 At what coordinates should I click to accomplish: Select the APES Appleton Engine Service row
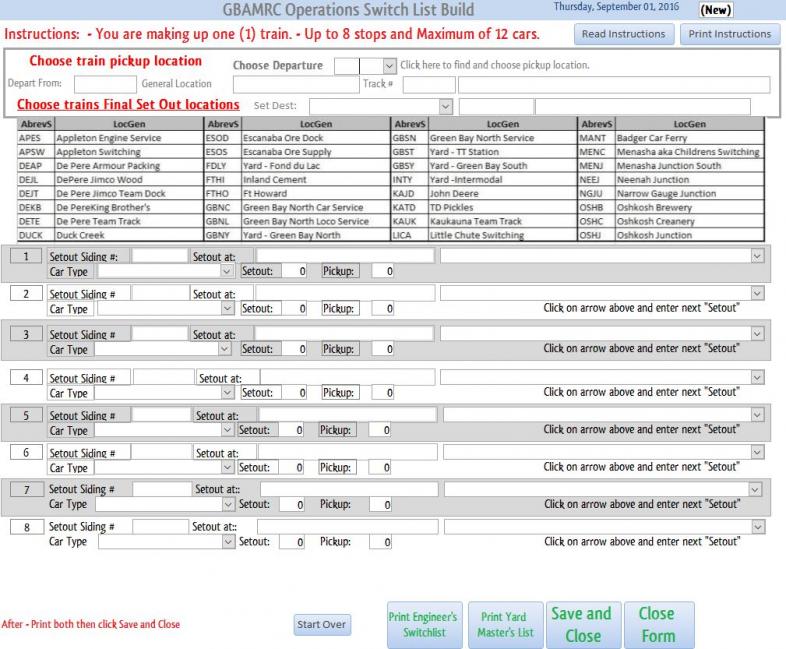coord(110,138)
